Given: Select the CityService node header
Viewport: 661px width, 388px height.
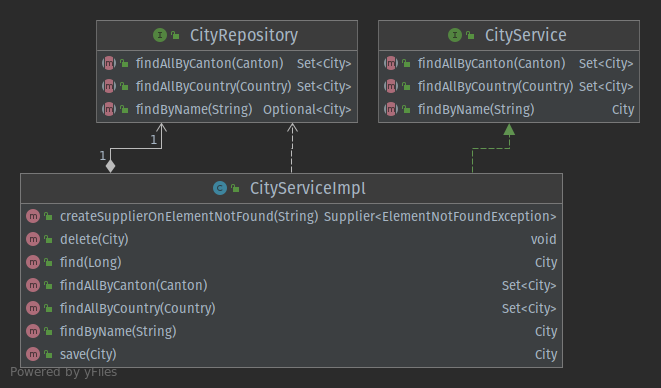Looking at the screenshot, I should [x=509, y=35].
